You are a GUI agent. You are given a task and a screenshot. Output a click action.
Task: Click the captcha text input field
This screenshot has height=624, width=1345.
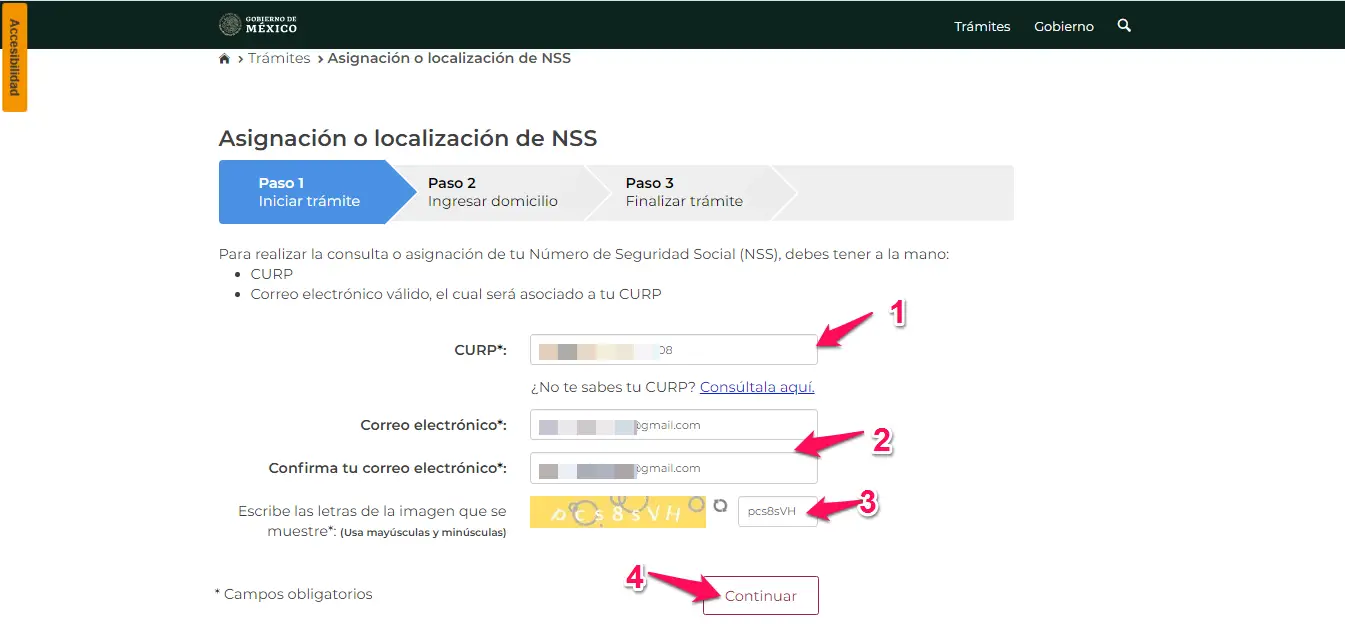[777, 511]
